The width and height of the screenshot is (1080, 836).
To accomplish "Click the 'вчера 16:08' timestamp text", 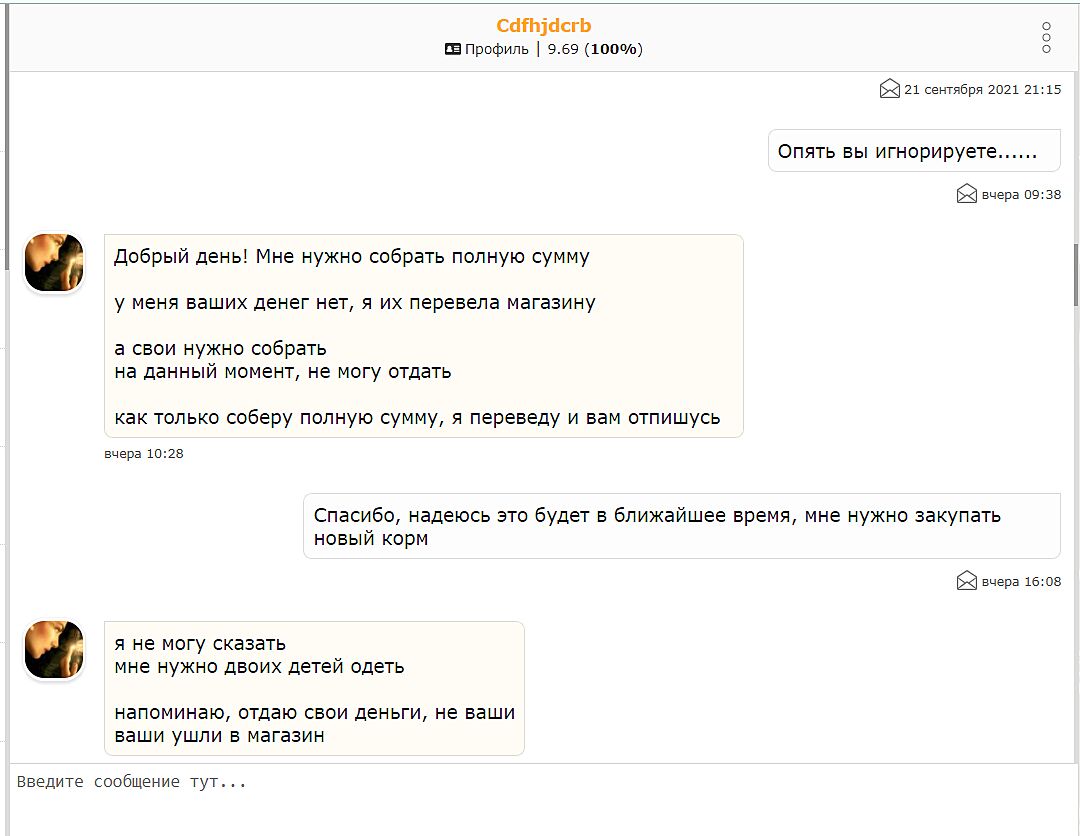I will (x=1021, y=581).
